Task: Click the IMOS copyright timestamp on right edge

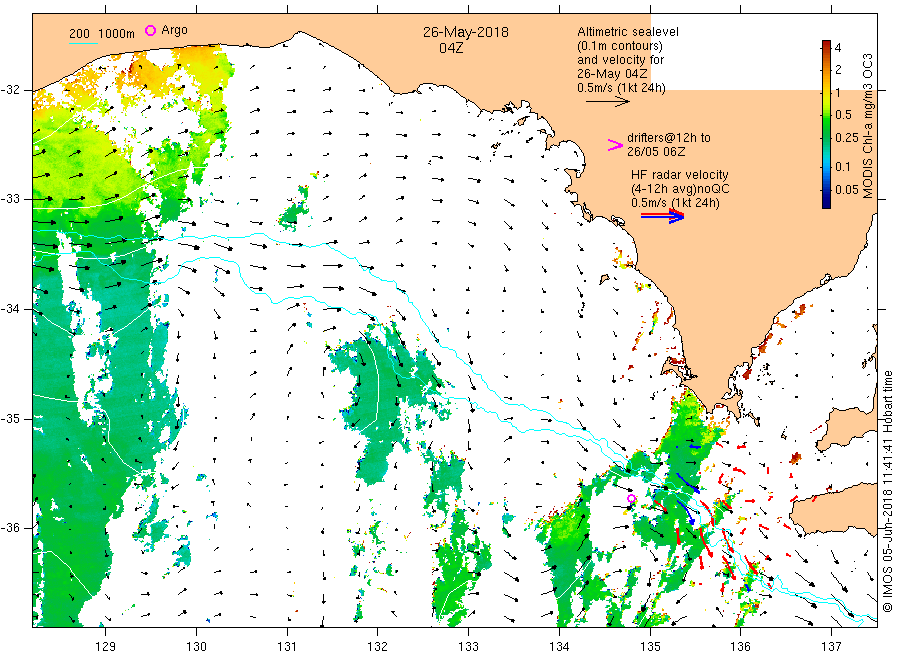Action: click(x=887, y=491)
